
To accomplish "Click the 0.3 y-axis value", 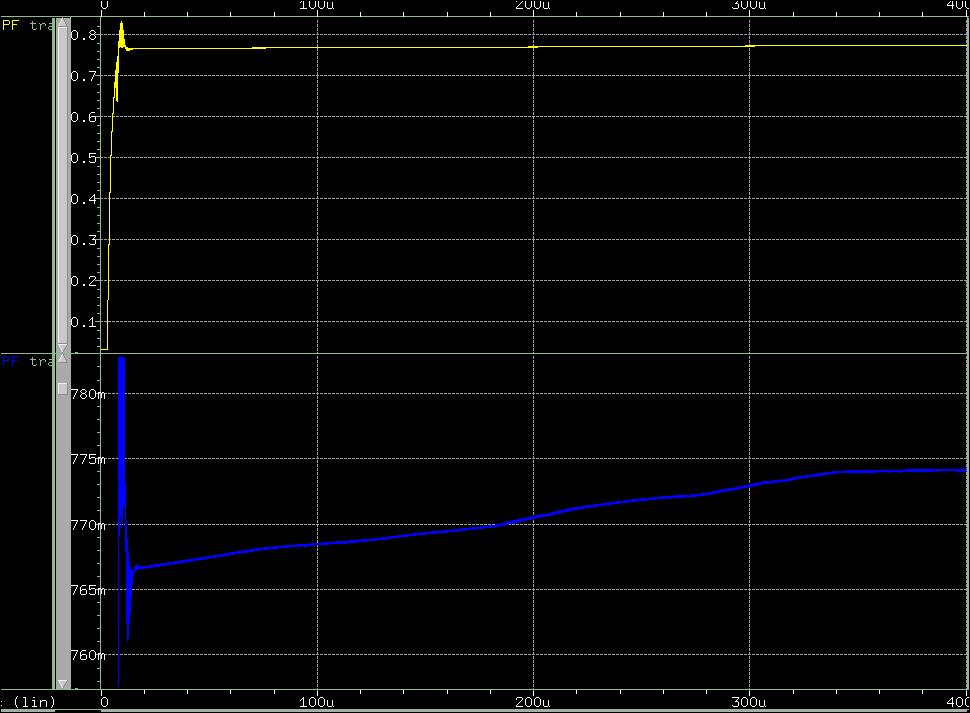I will [x=84, y=240].
